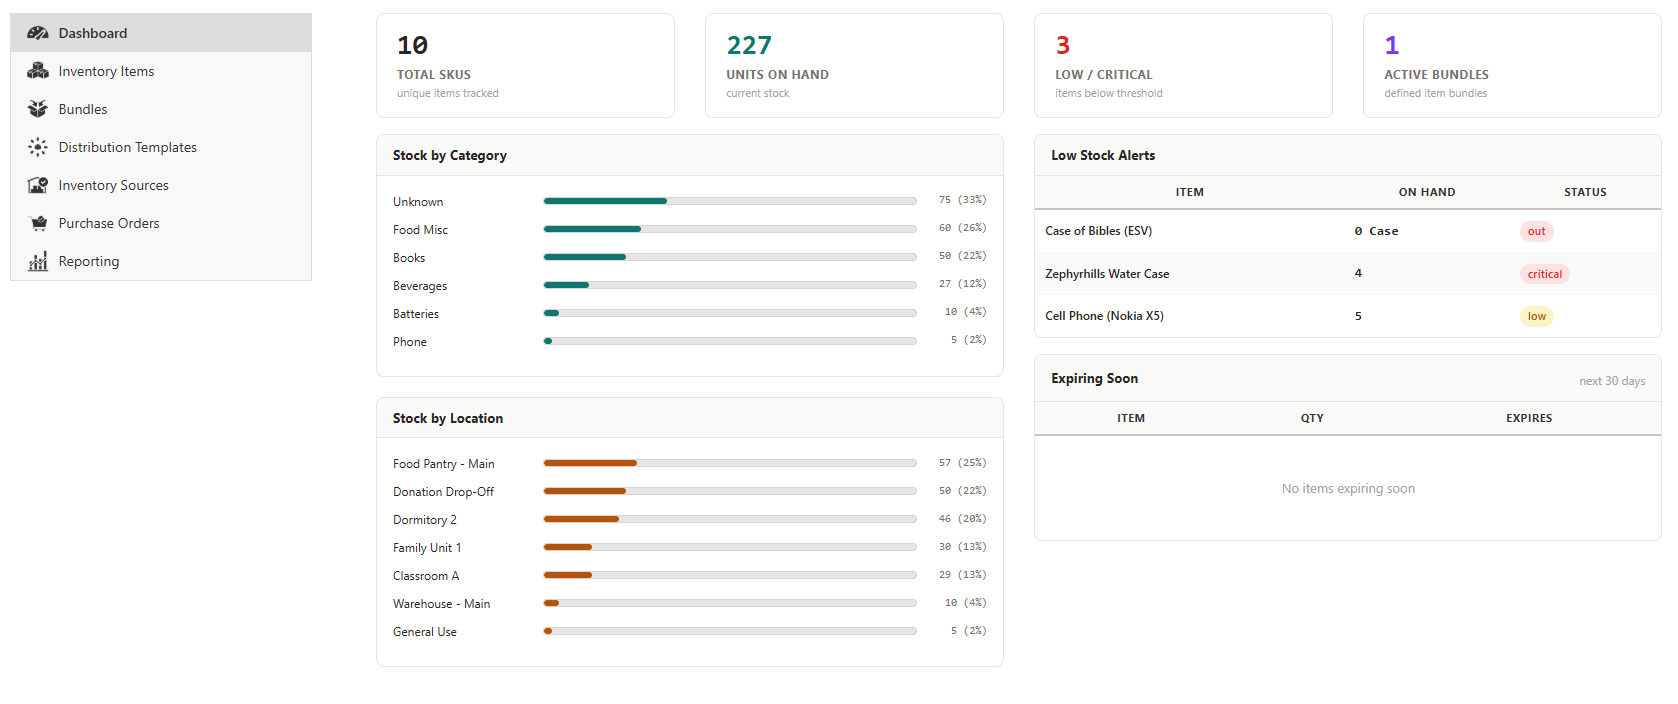Click the EXPIRES column header
This screenshot has width=1678, height=704.
[1529, 418]
